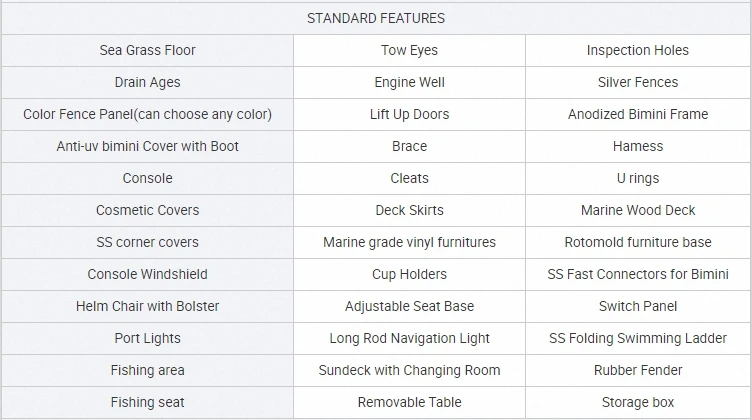Select Long Rod Navigation Light cell

point(409,338)
